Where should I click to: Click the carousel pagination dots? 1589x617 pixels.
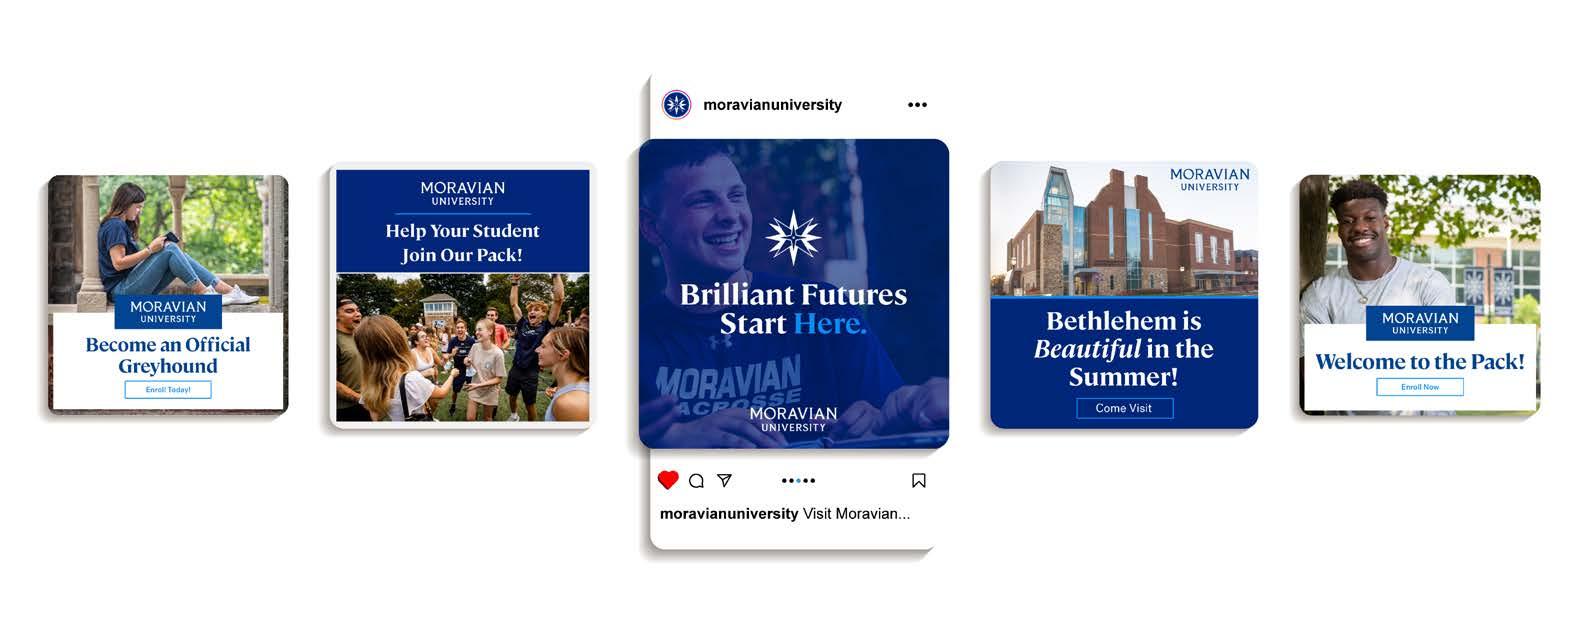click(798, 481)
